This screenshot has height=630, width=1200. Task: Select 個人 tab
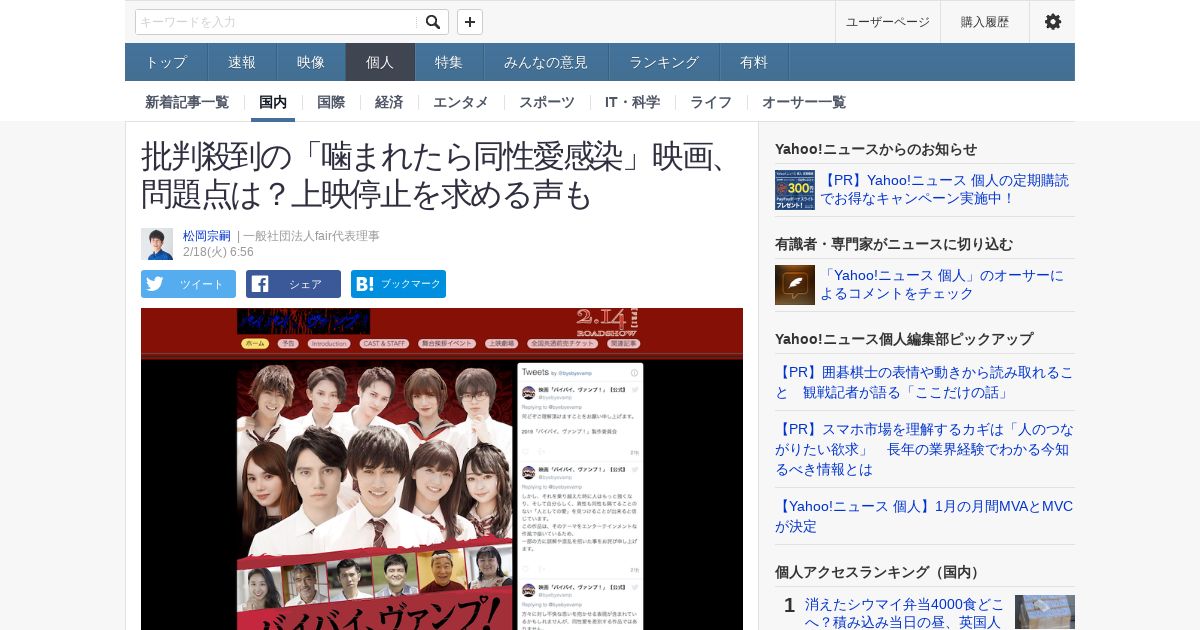(380, 62)
